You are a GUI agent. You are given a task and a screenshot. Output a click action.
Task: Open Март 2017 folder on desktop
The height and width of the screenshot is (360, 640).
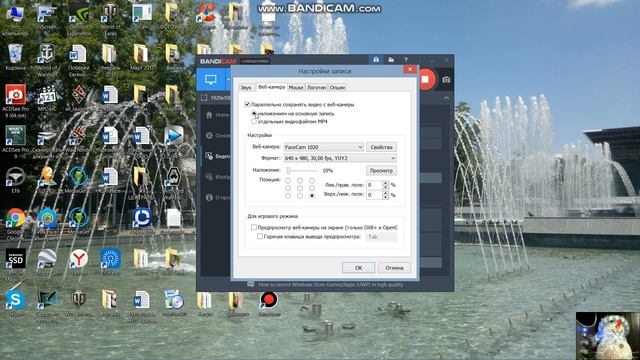141,54
